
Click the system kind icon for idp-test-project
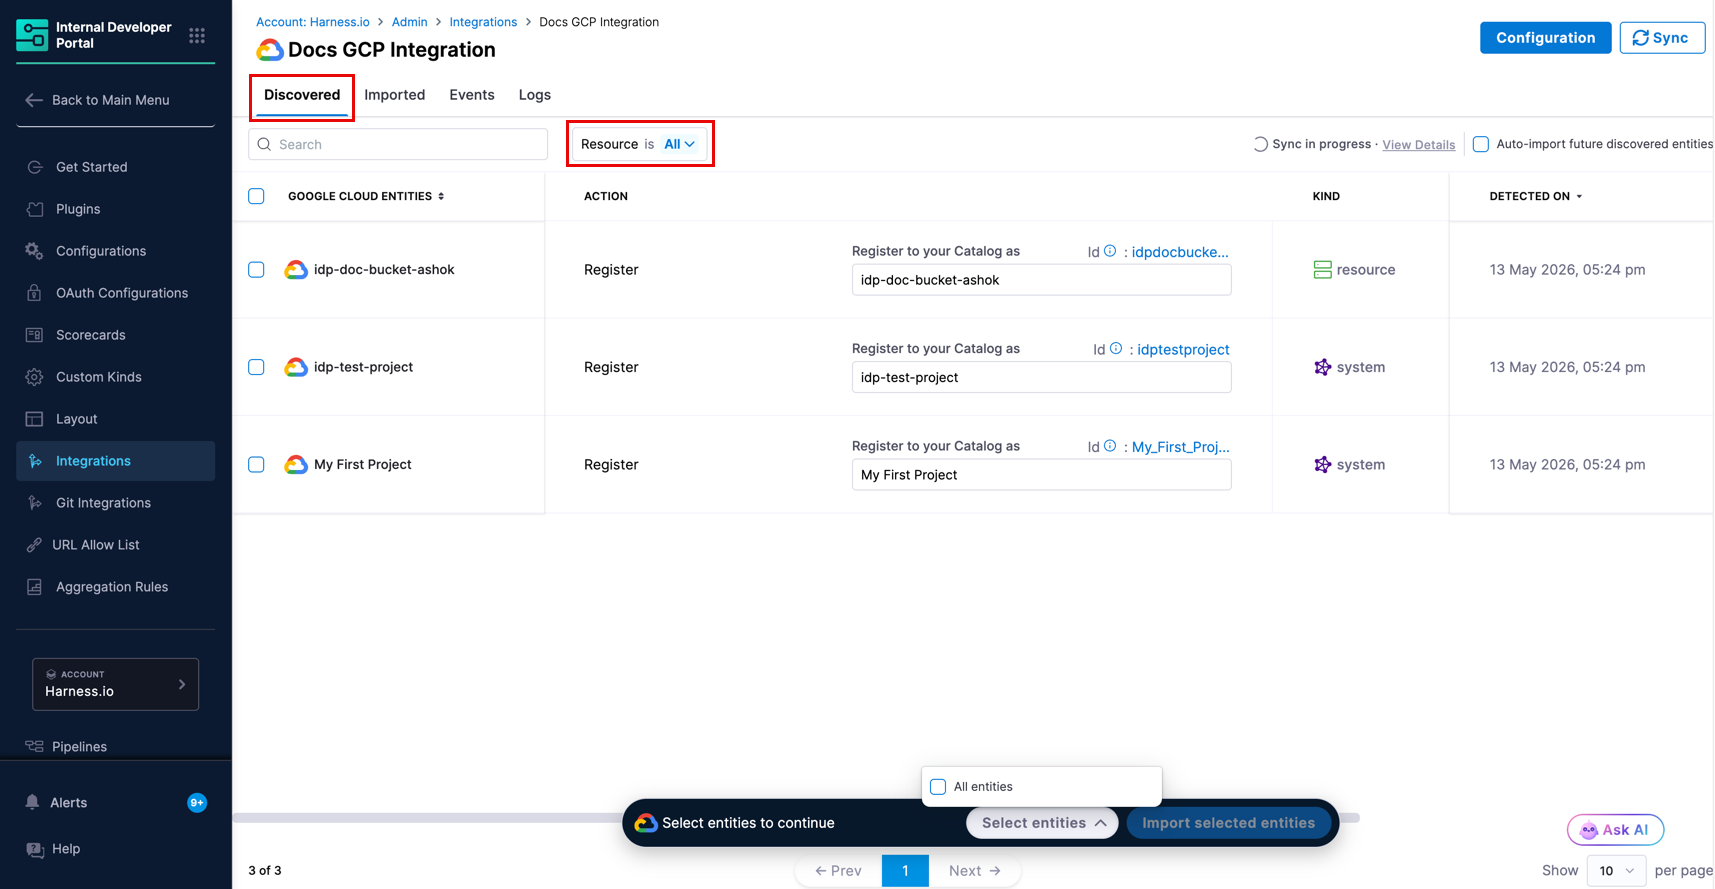[1322, 367]
